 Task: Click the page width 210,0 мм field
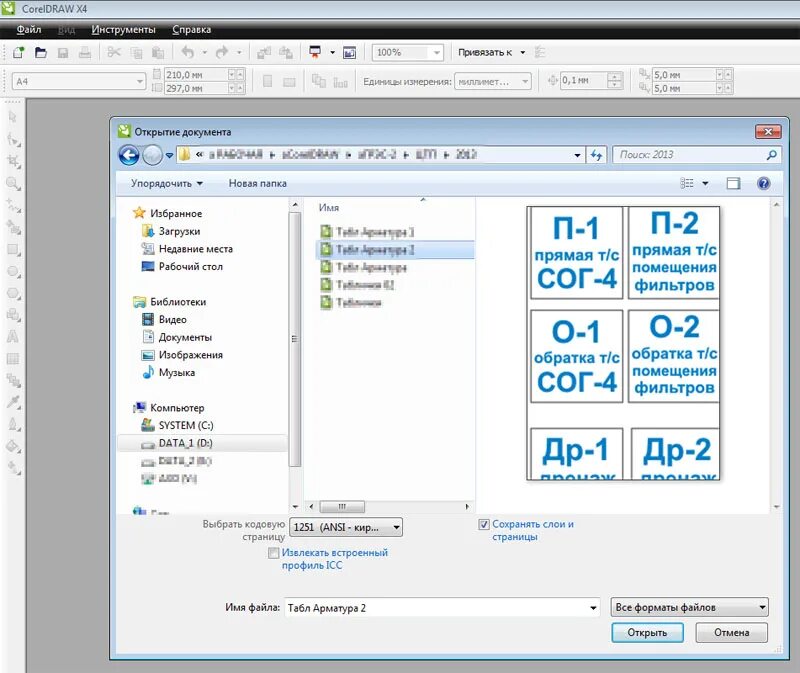195,75
